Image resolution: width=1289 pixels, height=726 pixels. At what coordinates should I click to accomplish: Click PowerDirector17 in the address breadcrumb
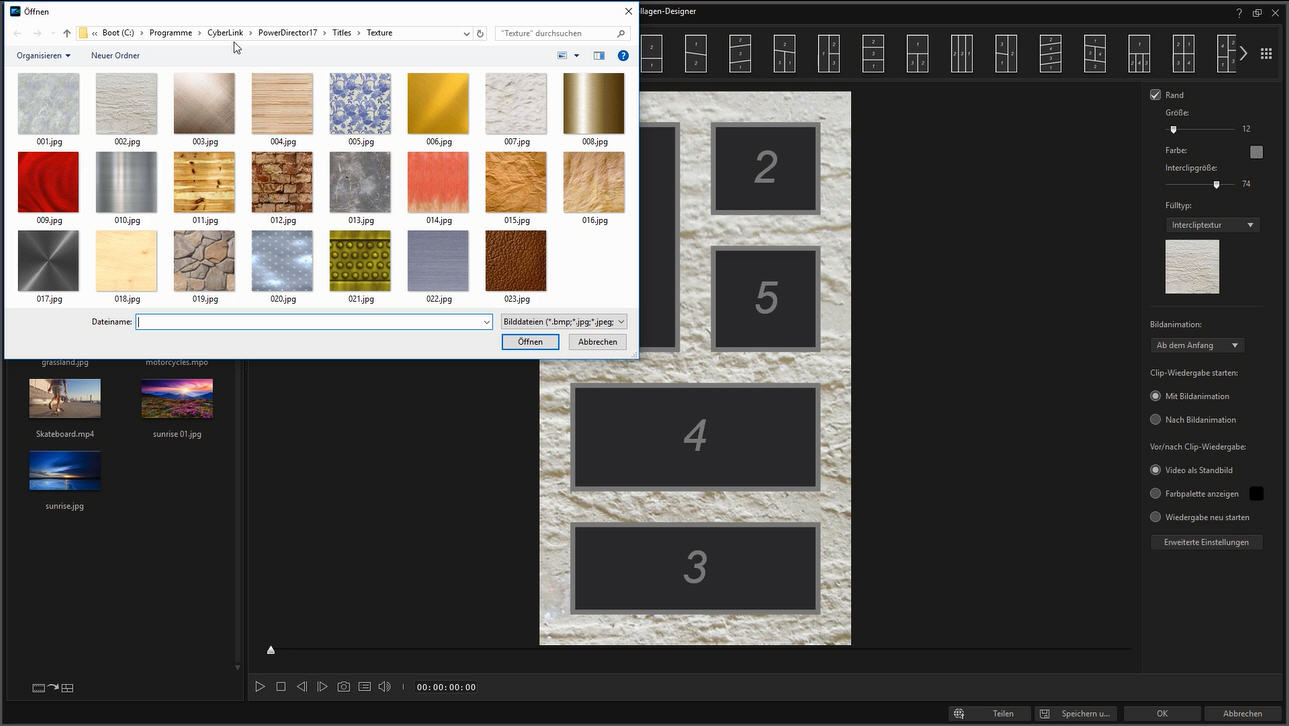[287, 33]
